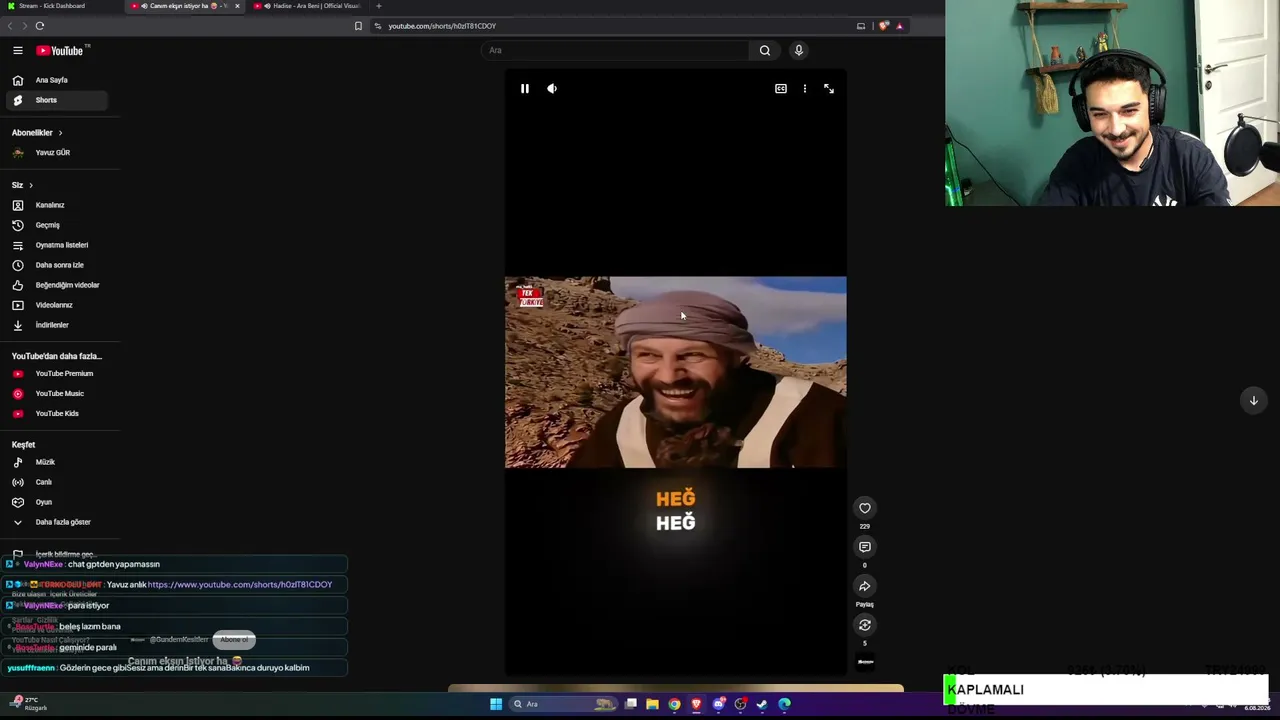The image size is (1280, 720).
Task: Pause the playing Short
Action: point(524,89)
